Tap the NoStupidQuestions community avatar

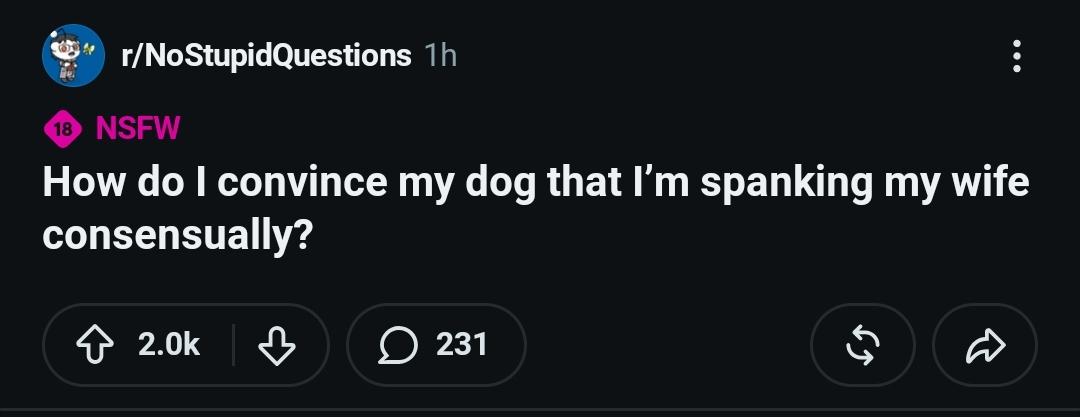click(x=74, y=55)
